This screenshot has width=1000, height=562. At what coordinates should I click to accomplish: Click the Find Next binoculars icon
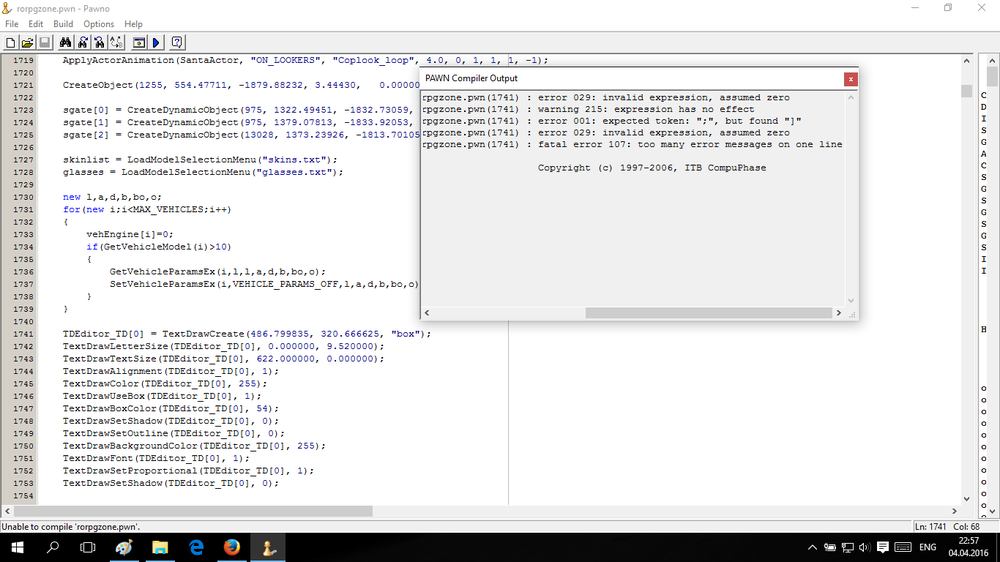pos(82,43)
